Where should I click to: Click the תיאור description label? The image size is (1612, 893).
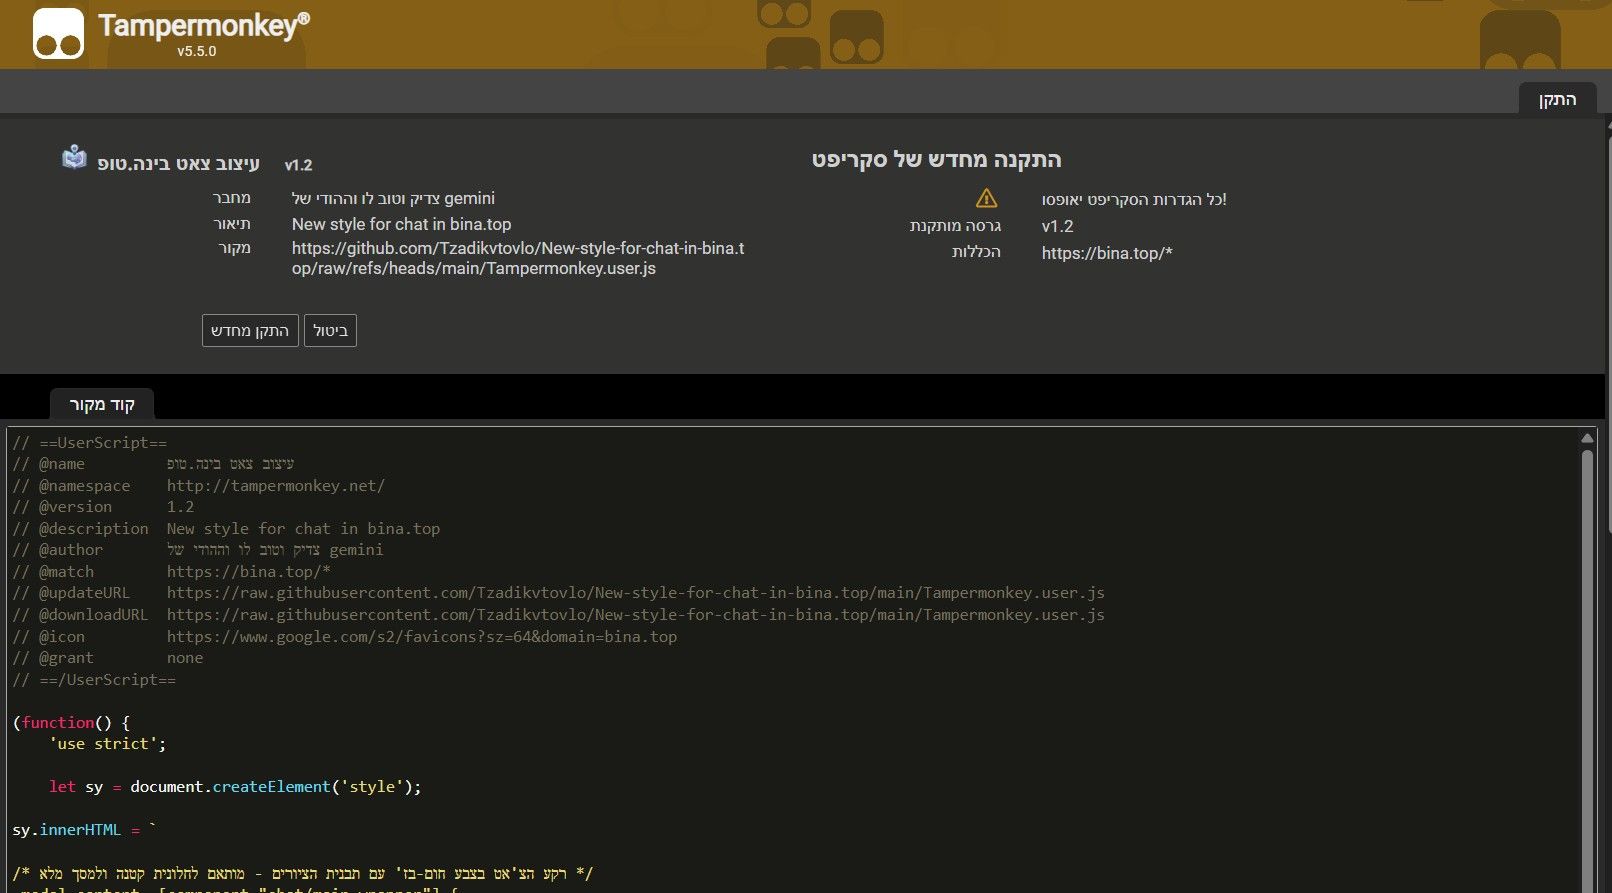[x=232, y=223]
